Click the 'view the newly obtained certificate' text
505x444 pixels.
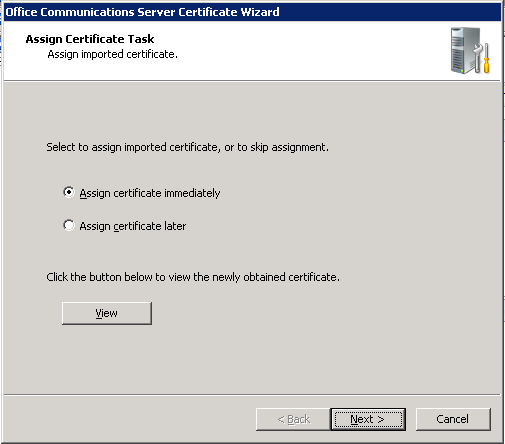tap(254, 277)
